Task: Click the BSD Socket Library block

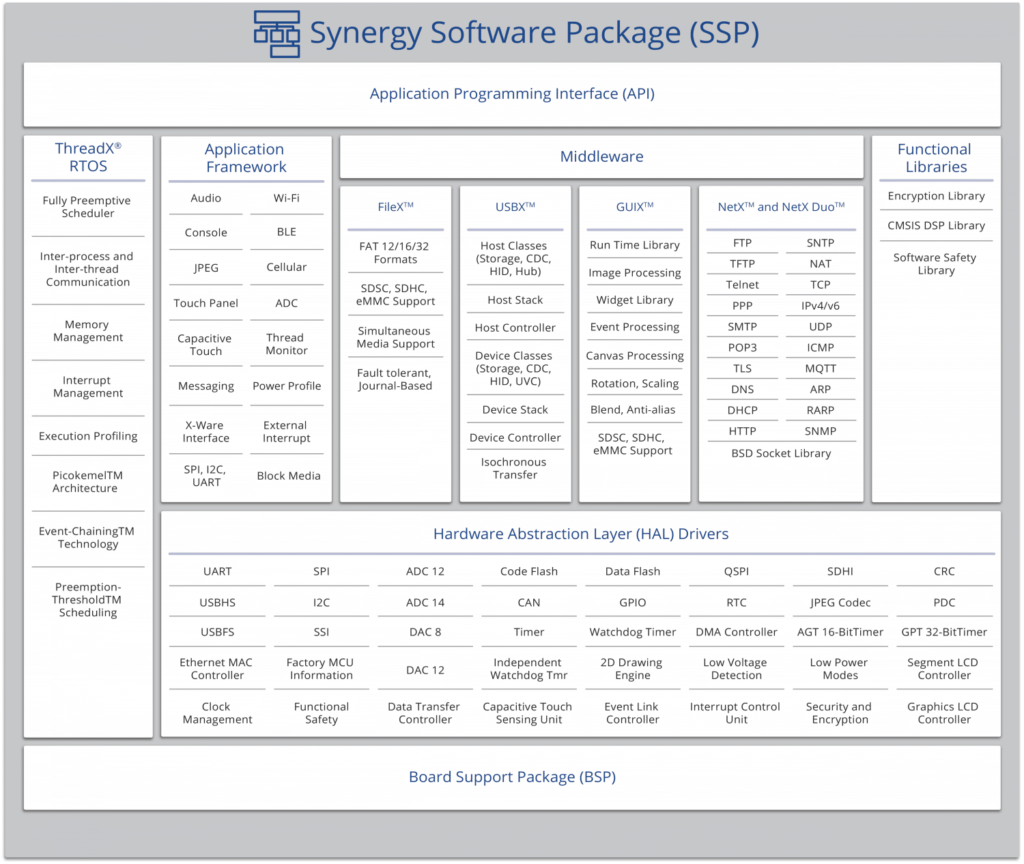Action: [x=782, y=453]
